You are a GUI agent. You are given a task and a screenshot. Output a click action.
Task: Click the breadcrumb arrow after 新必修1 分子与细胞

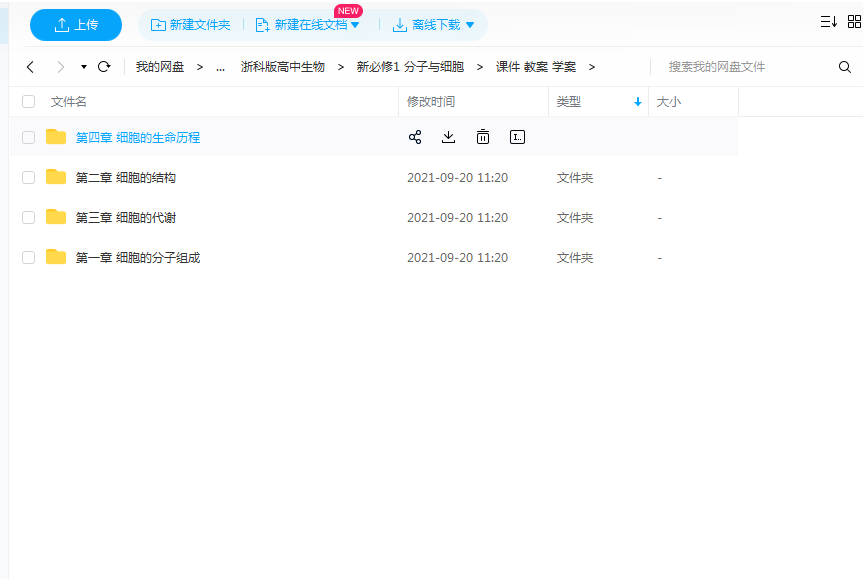click(x=479, y=67)
